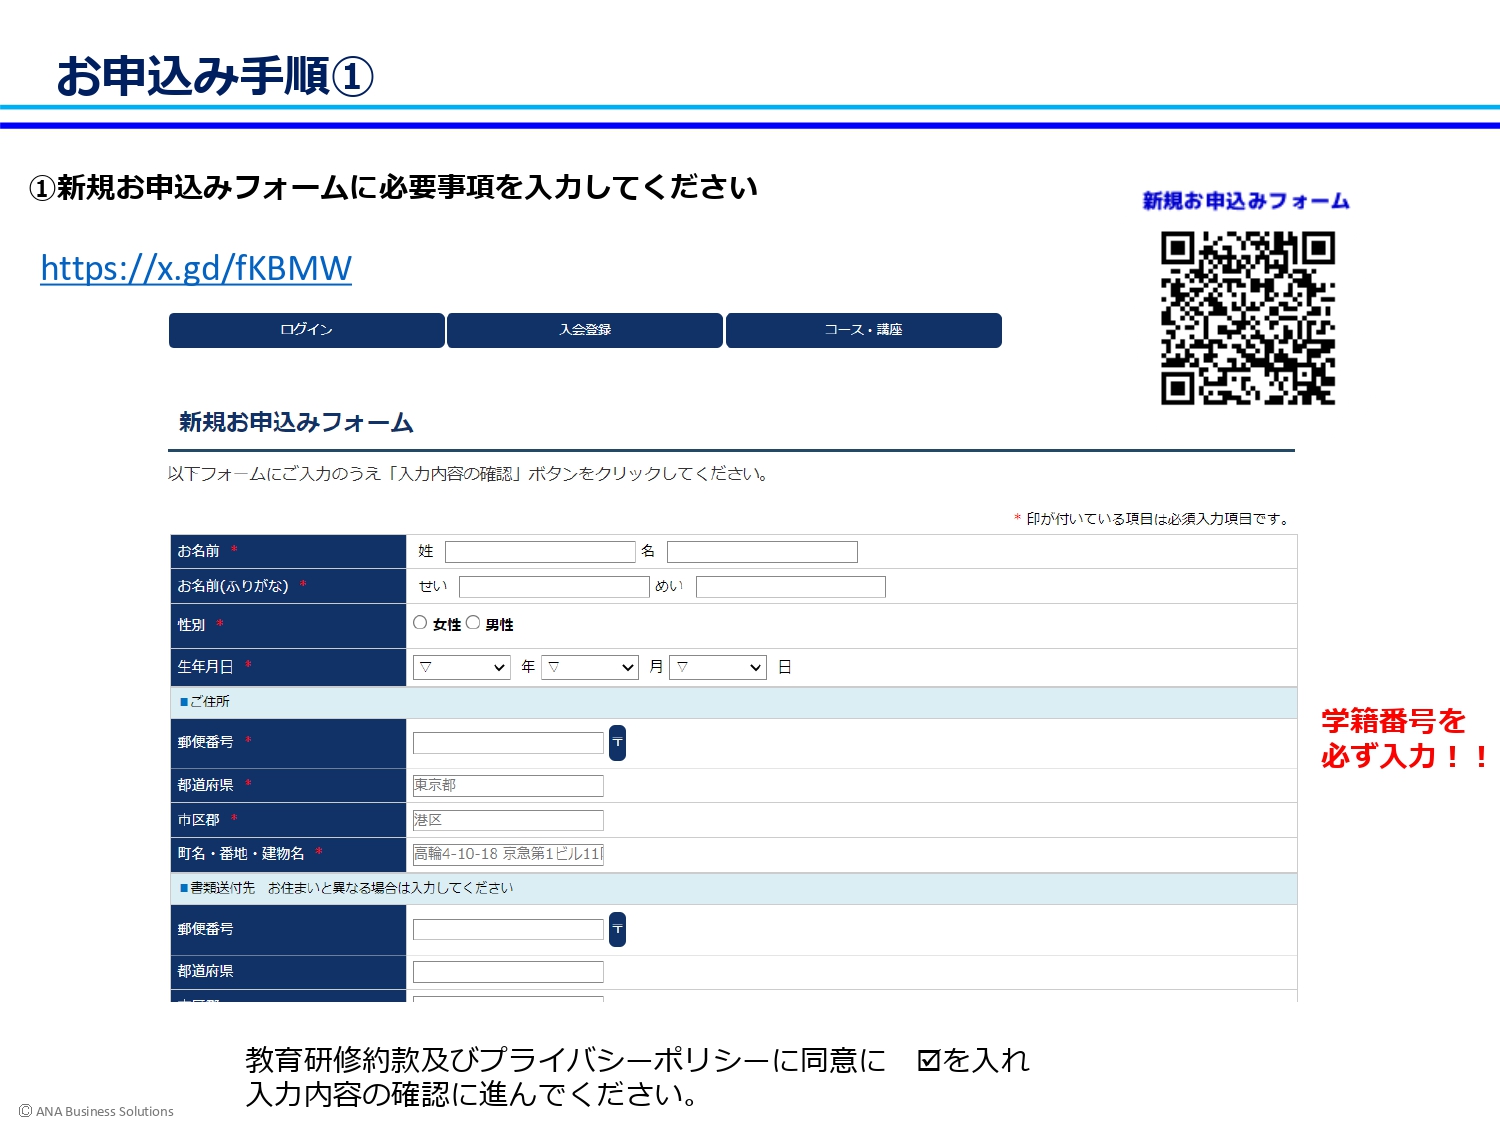Viewport: 1500px width, 1125px height.
Task: Select the 女性 radio button
Action: (420, 623)
